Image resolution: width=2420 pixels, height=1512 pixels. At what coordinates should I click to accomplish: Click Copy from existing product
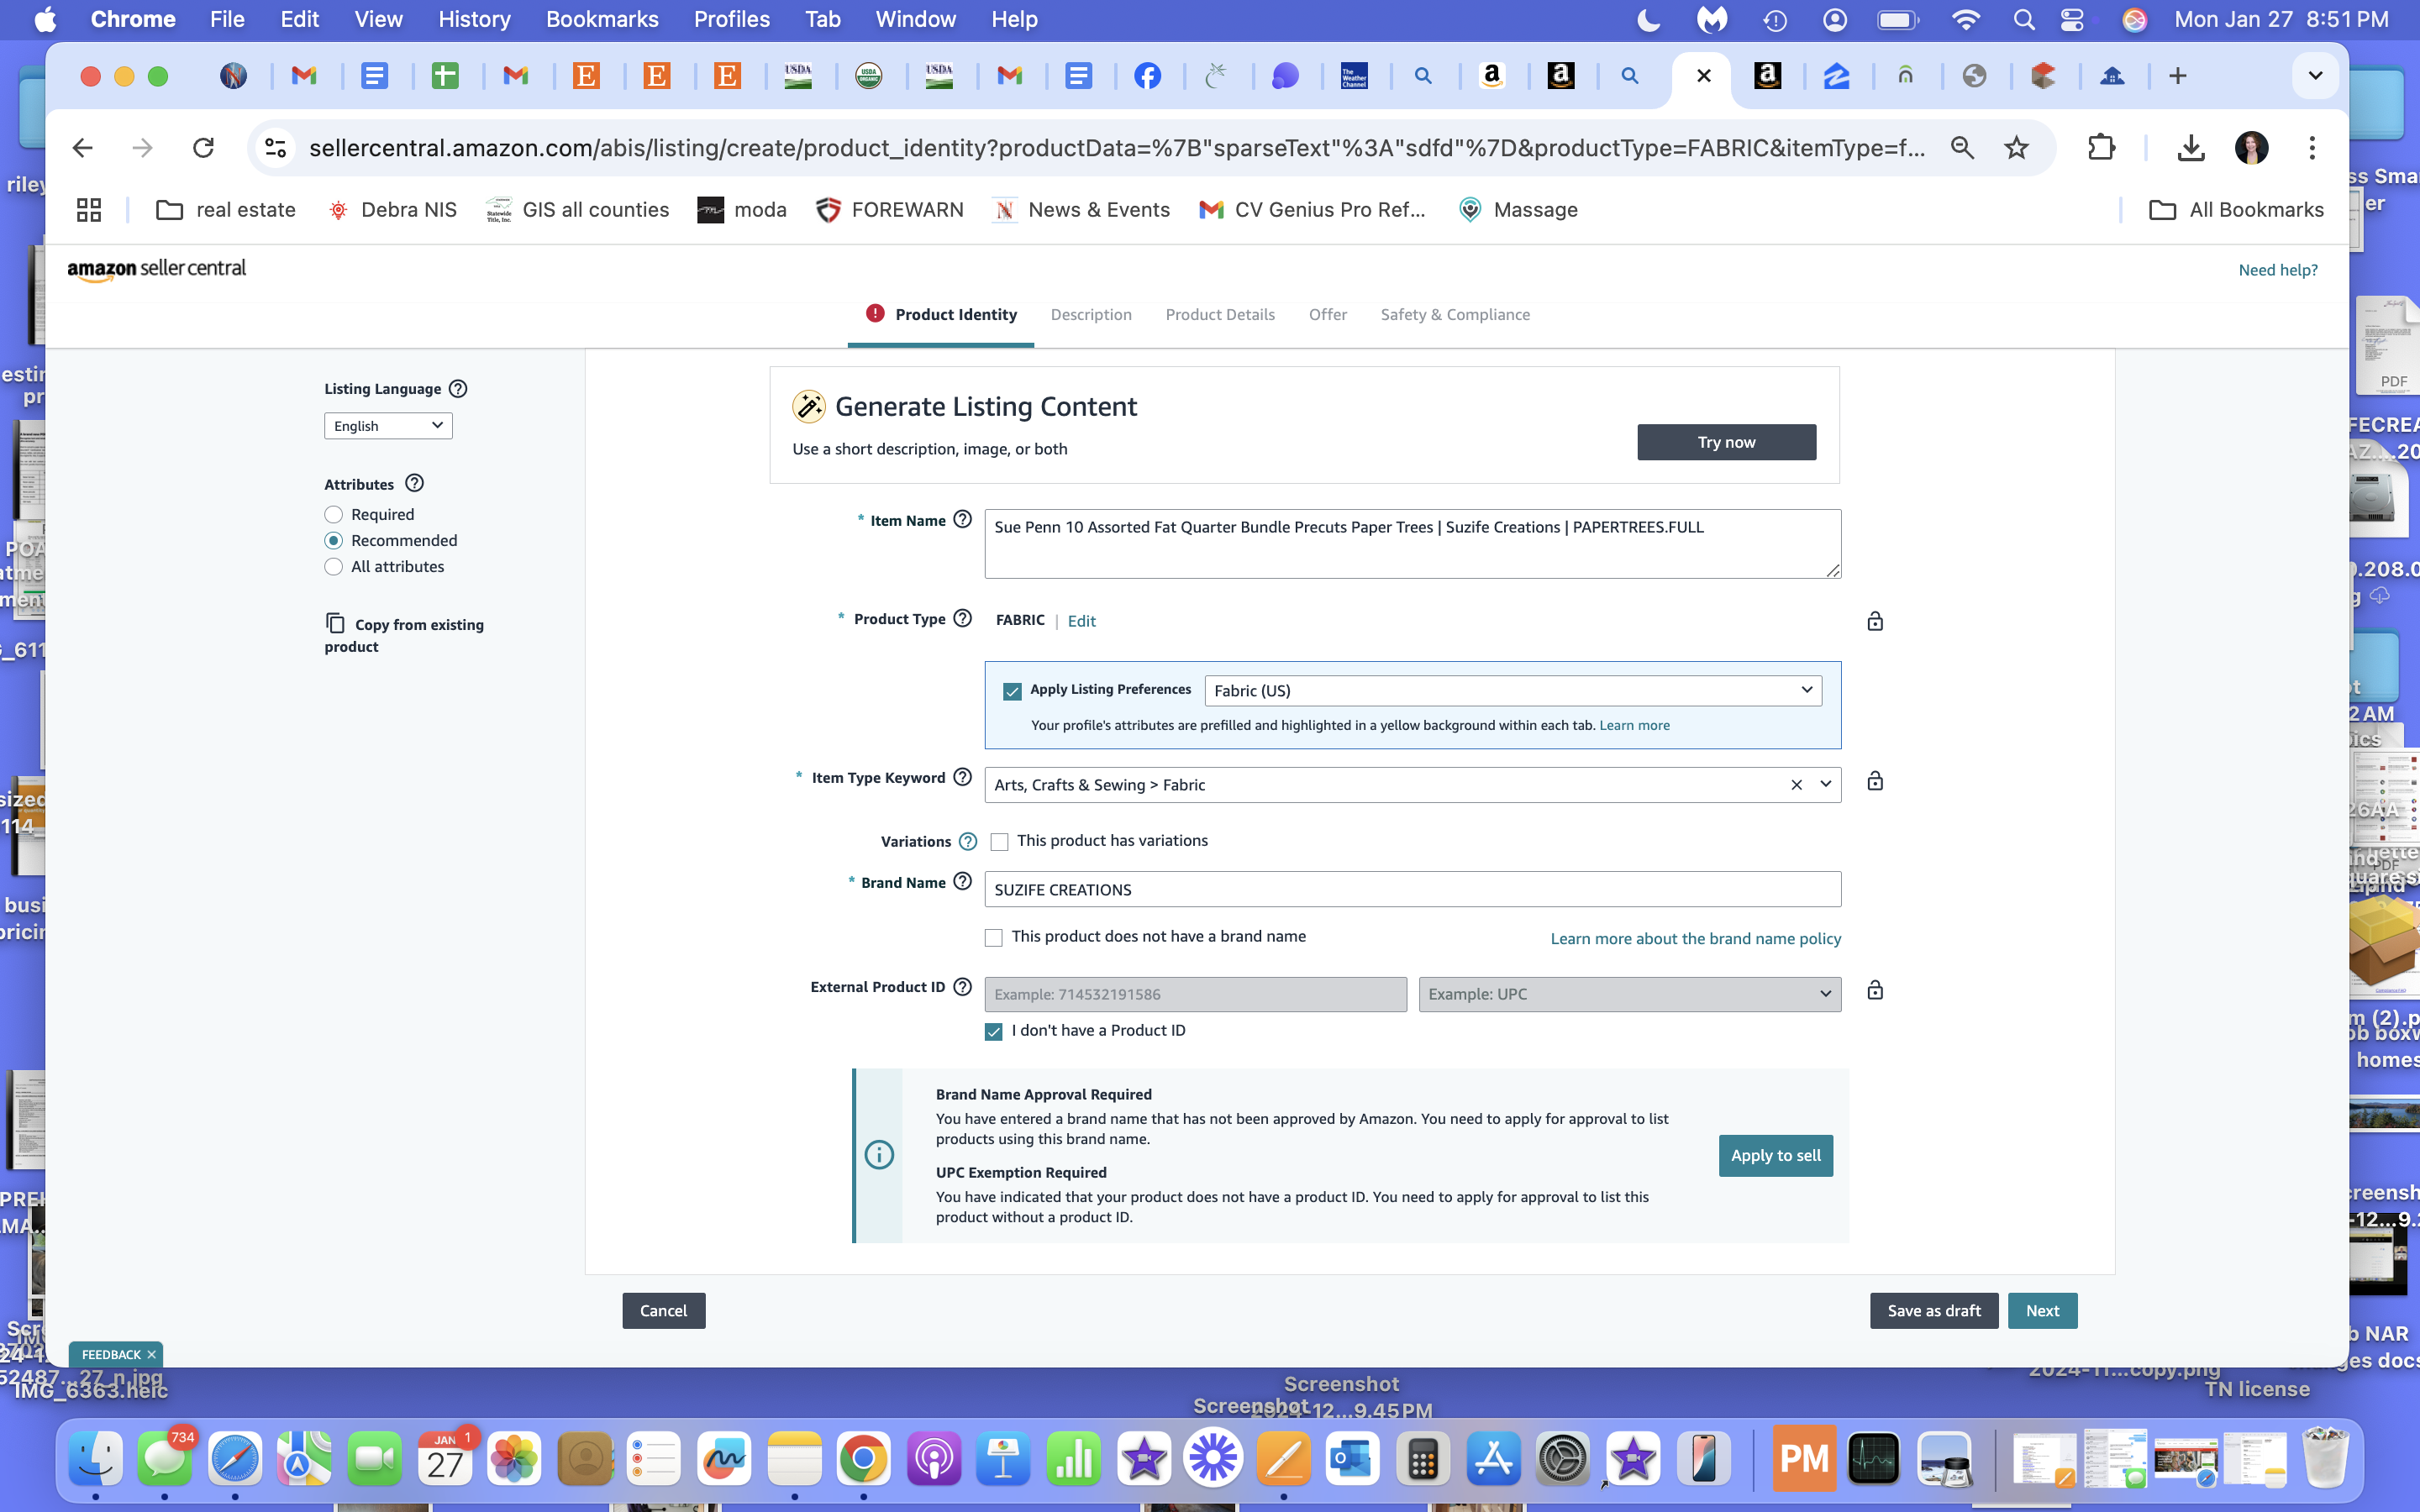tap(404, 634)
